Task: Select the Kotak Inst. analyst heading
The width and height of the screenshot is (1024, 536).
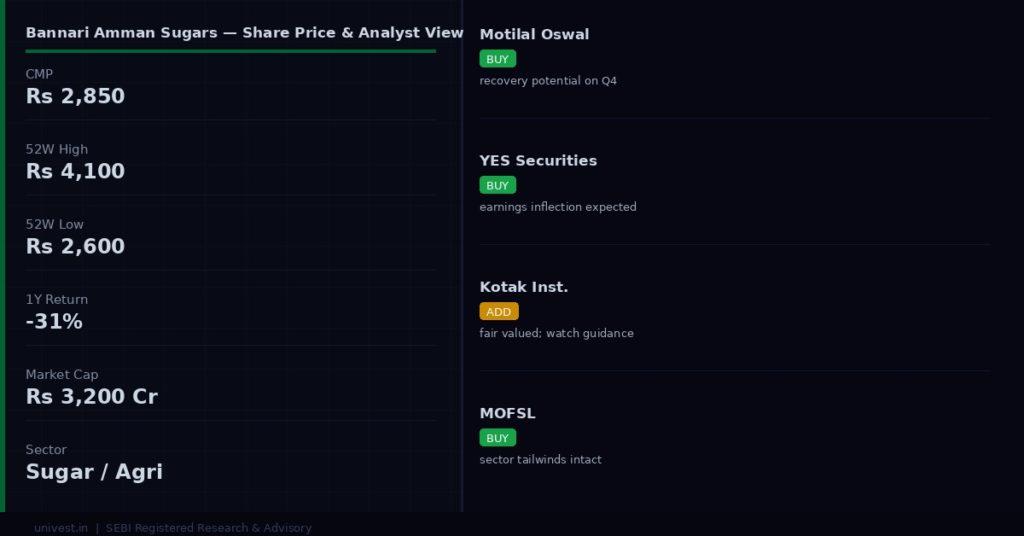Action: (x=524, y=287)
